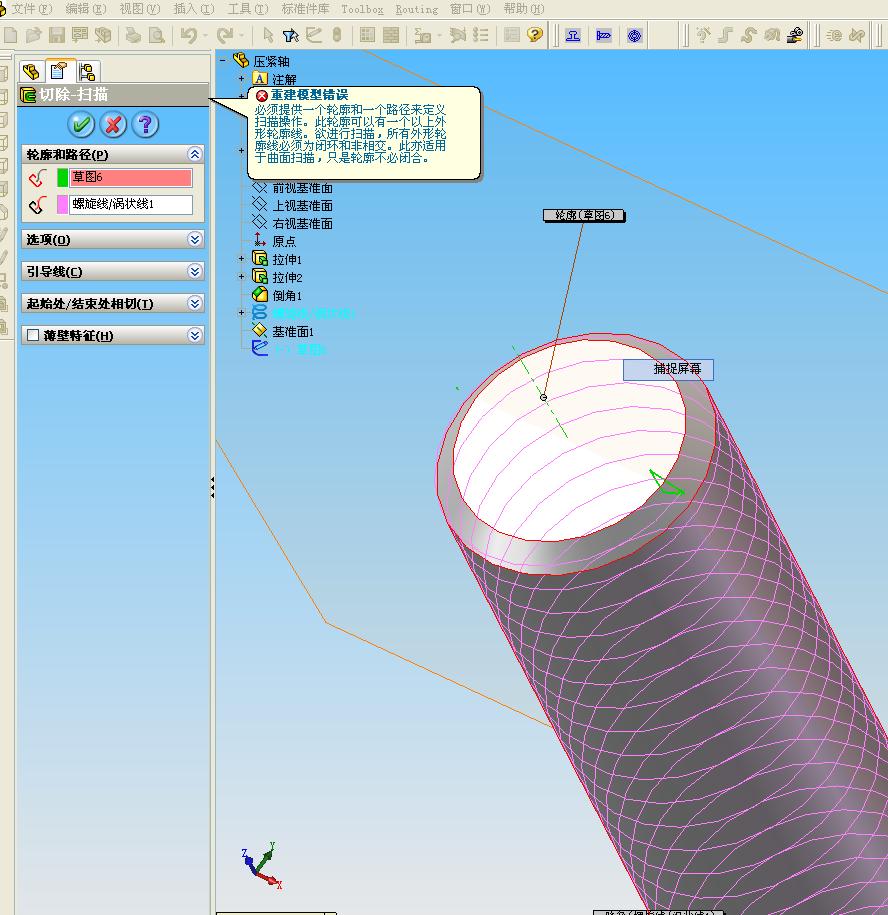Image resolution: width=888 pixels, height=915 pixels.
Task: Select the 拉伸2 extrude feature
Action: tap(287, 278)
